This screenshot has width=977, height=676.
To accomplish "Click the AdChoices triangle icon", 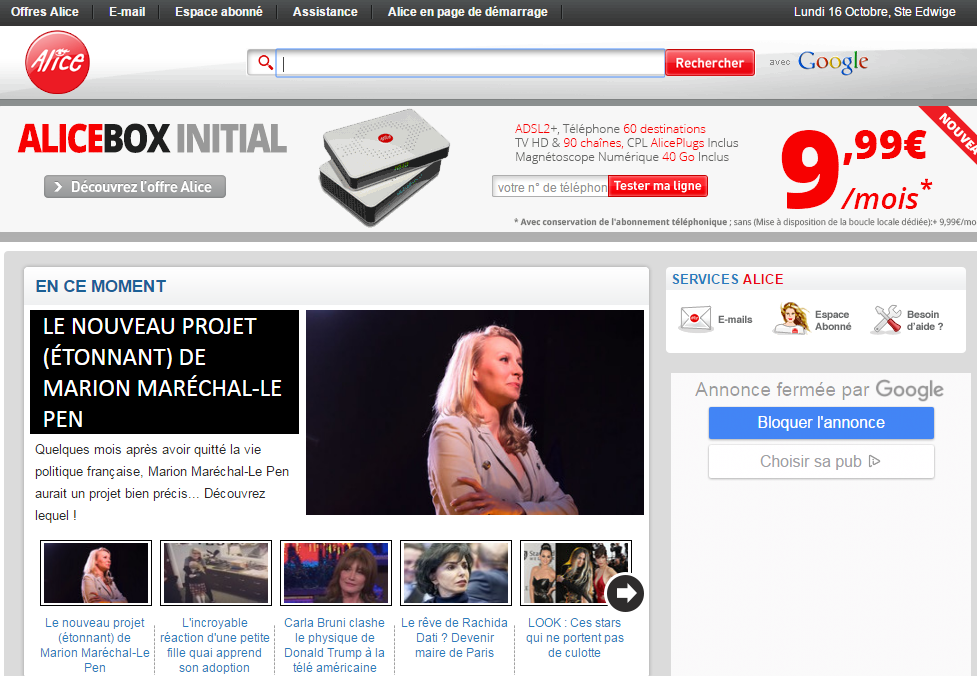I will 874,461.
